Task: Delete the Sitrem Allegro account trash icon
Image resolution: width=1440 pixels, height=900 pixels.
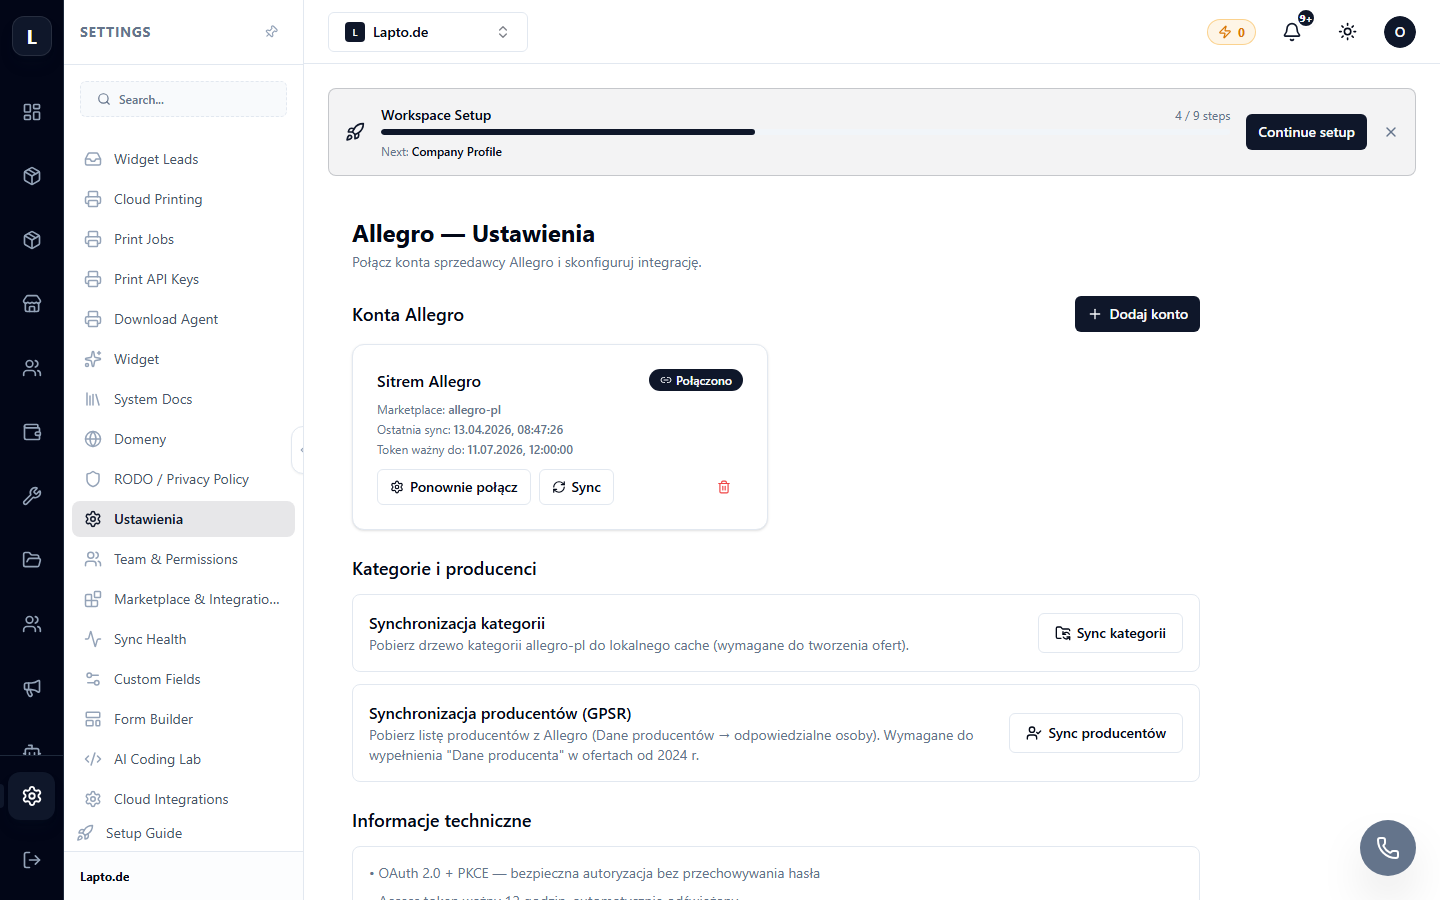Action: click(x=724, y=487)
